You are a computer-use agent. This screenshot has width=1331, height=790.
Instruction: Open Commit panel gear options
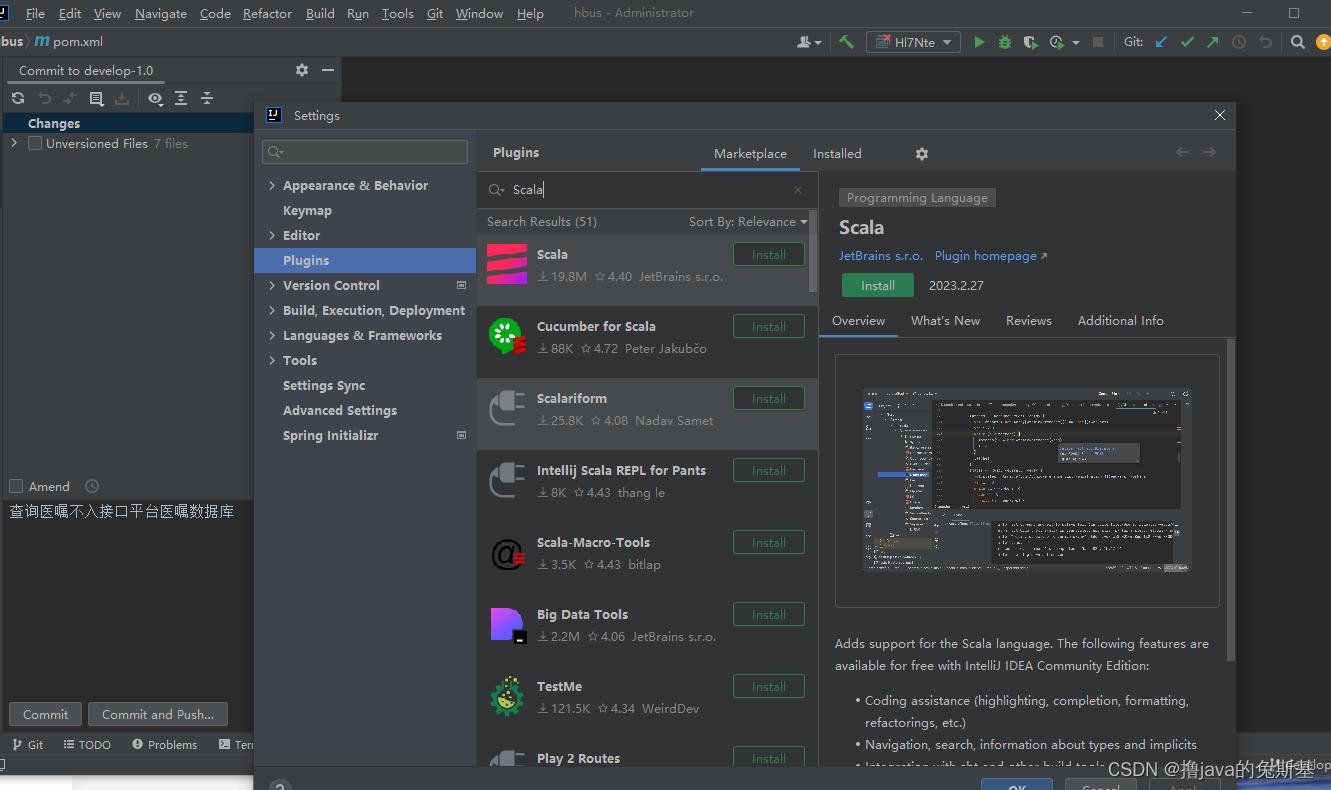pyautogui.click(x=302, y=70)
